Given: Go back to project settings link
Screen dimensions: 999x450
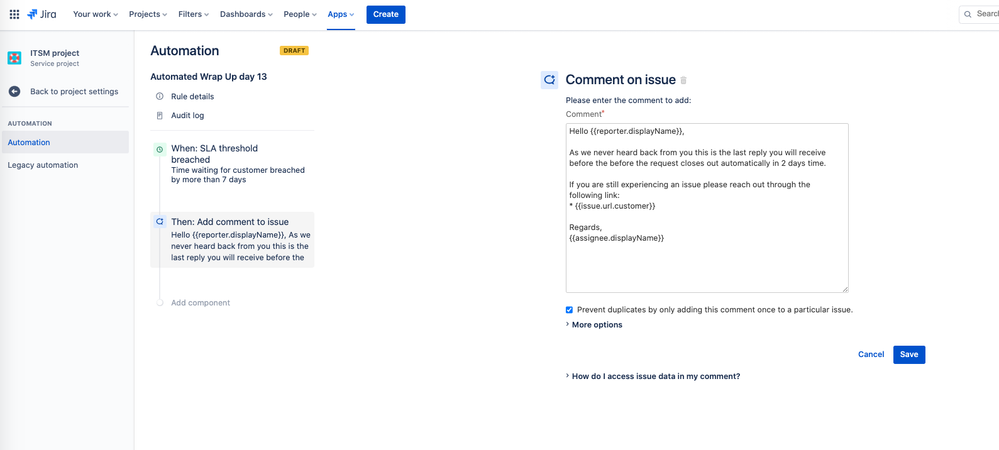Looking at the screenshot, I should coord(74,91).
